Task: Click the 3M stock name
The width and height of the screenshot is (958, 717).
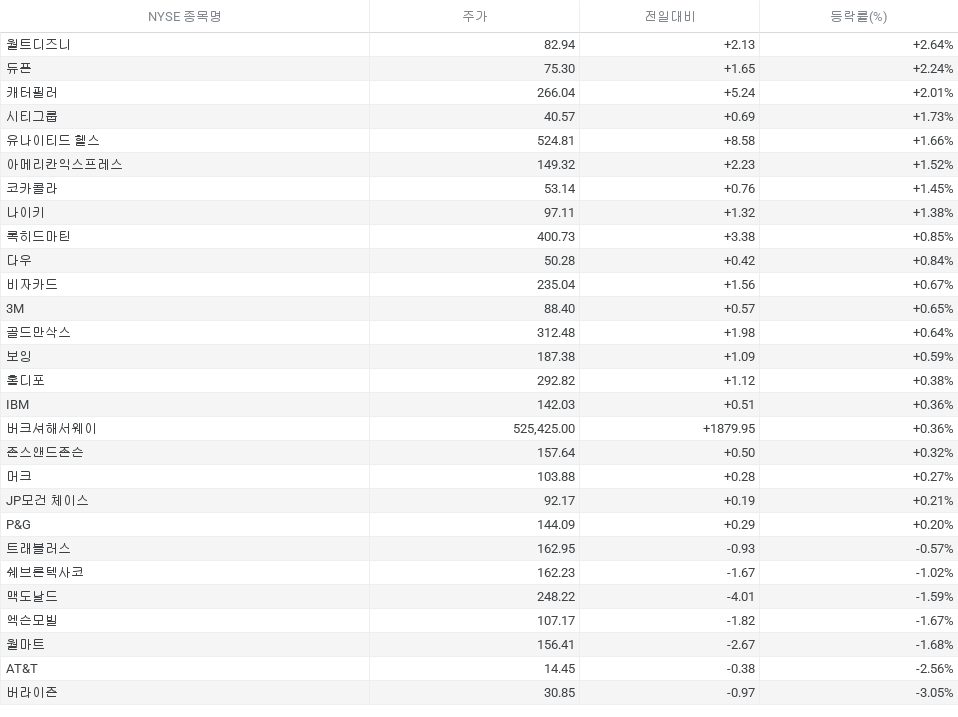Action: [x=15, y=309]
